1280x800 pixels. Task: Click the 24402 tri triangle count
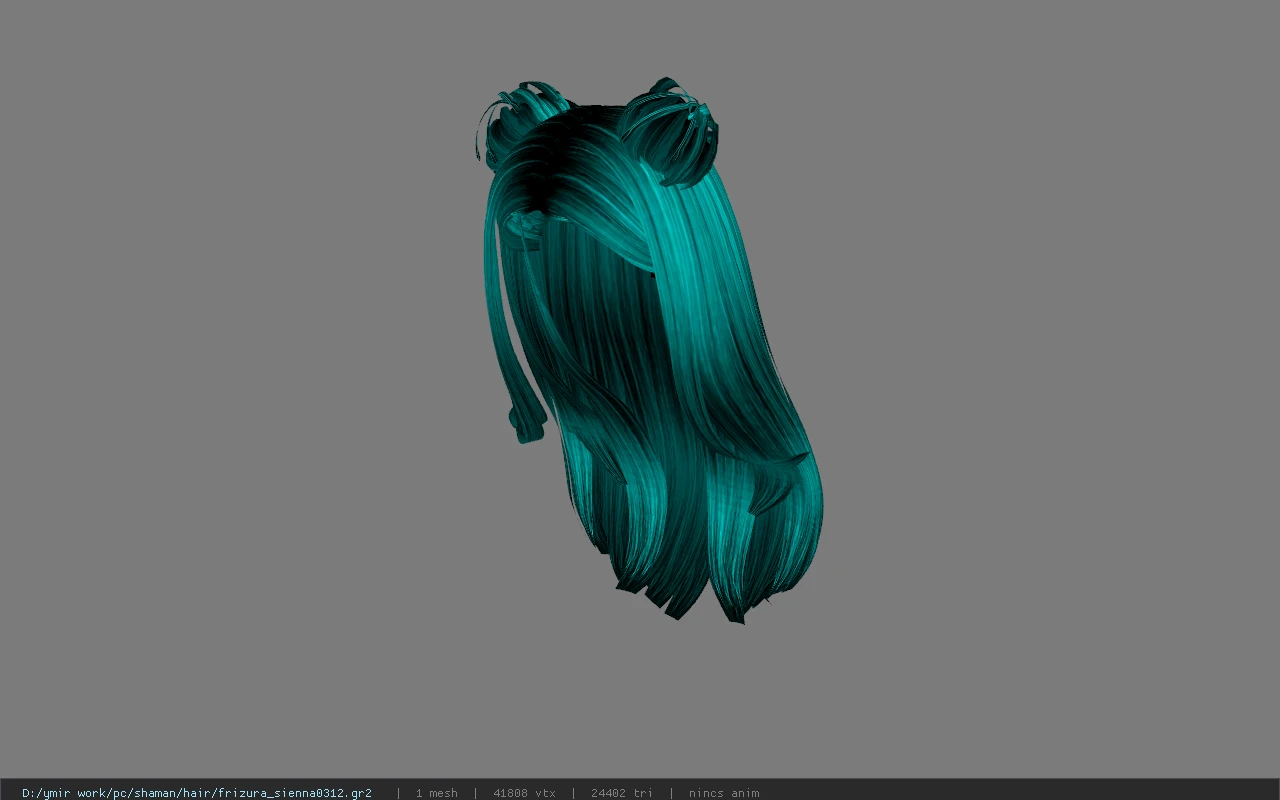coord(621,793)
